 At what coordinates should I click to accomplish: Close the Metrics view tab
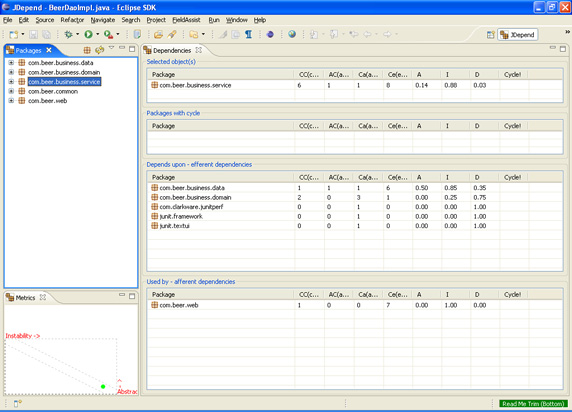coord(43,297)
